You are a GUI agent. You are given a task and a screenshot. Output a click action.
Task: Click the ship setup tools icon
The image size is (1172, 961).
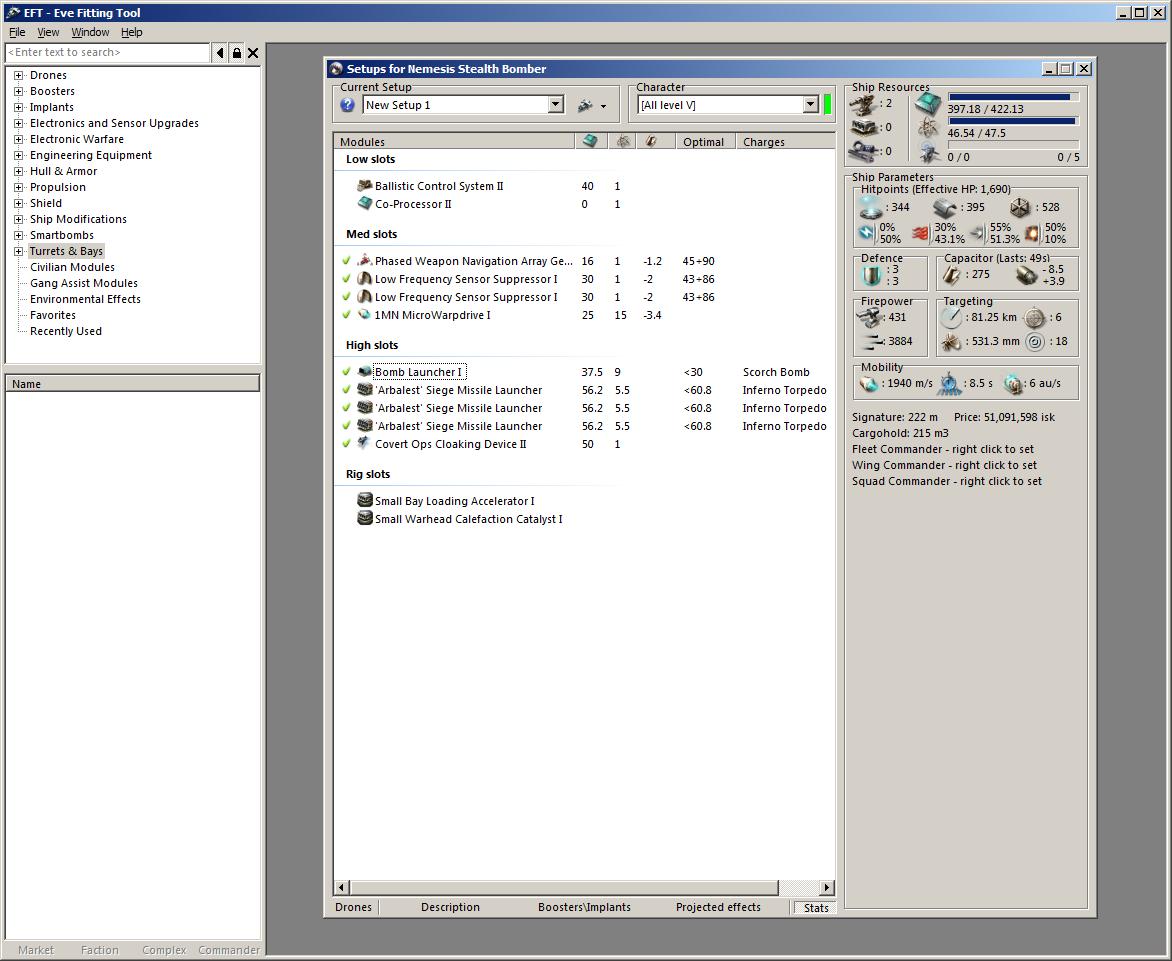[x=585, y=106]
